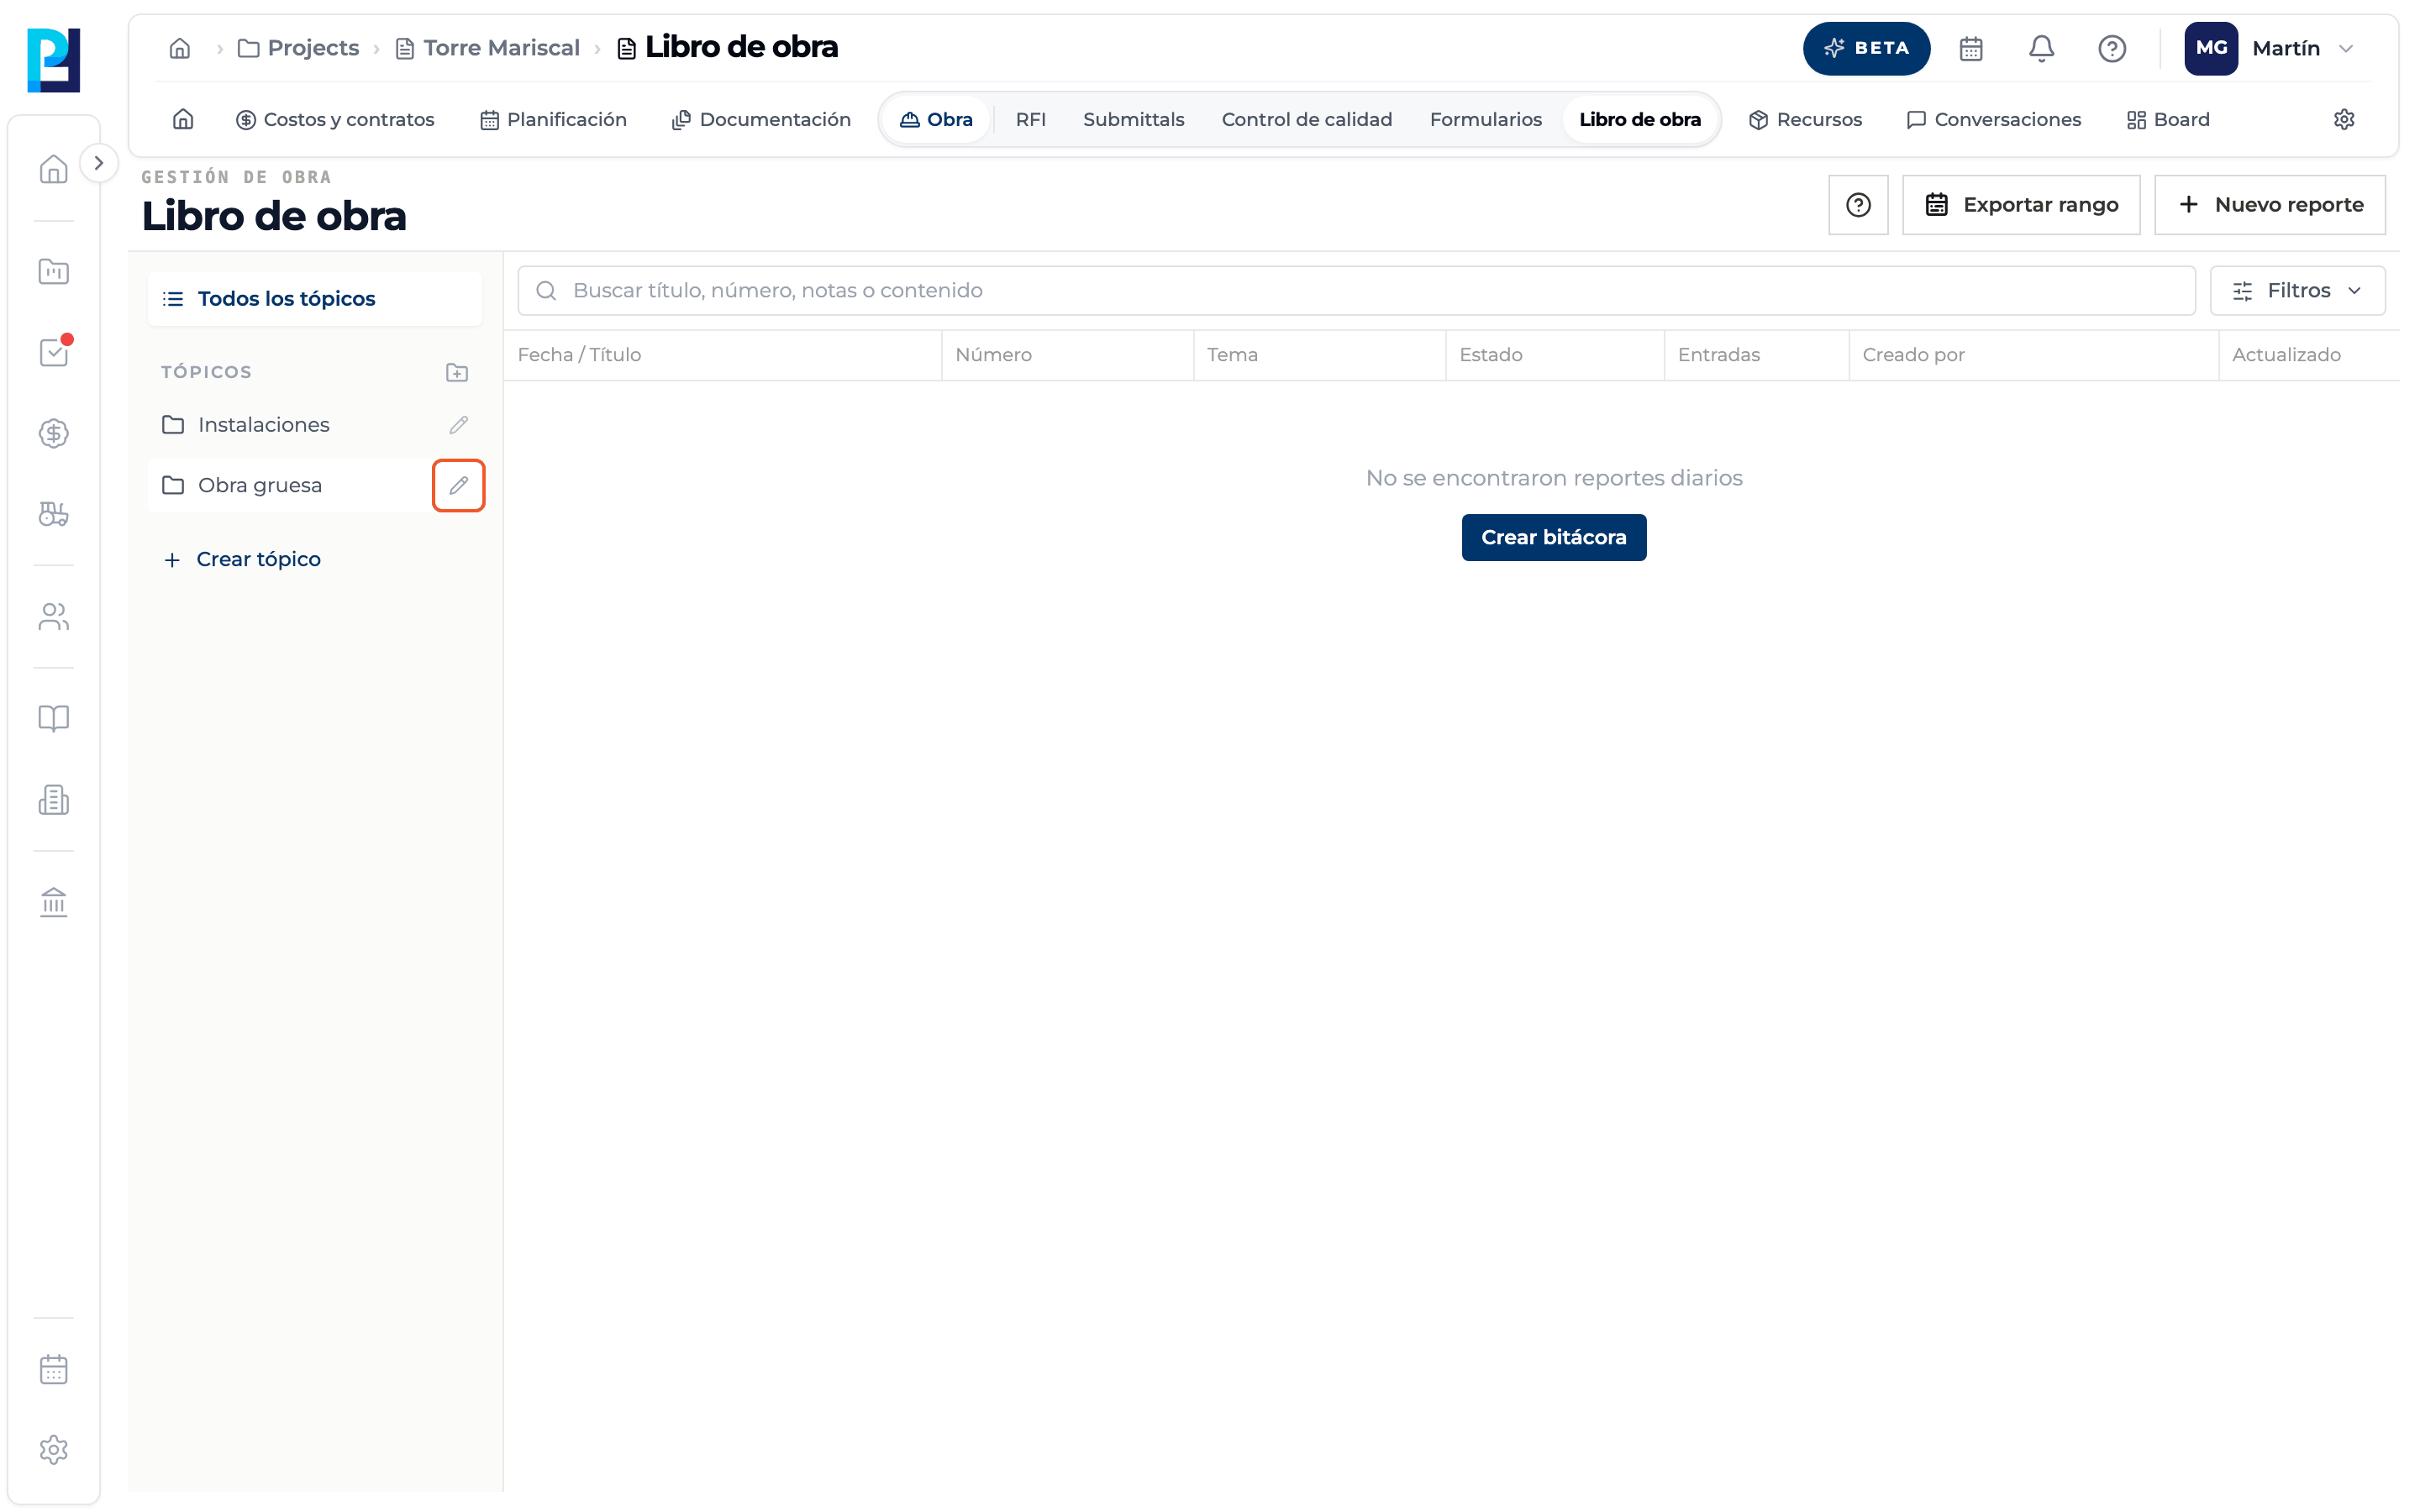Click the add folder icon beside TÓPICOS
The image size is (2420, 1512).
pos(457,372)
